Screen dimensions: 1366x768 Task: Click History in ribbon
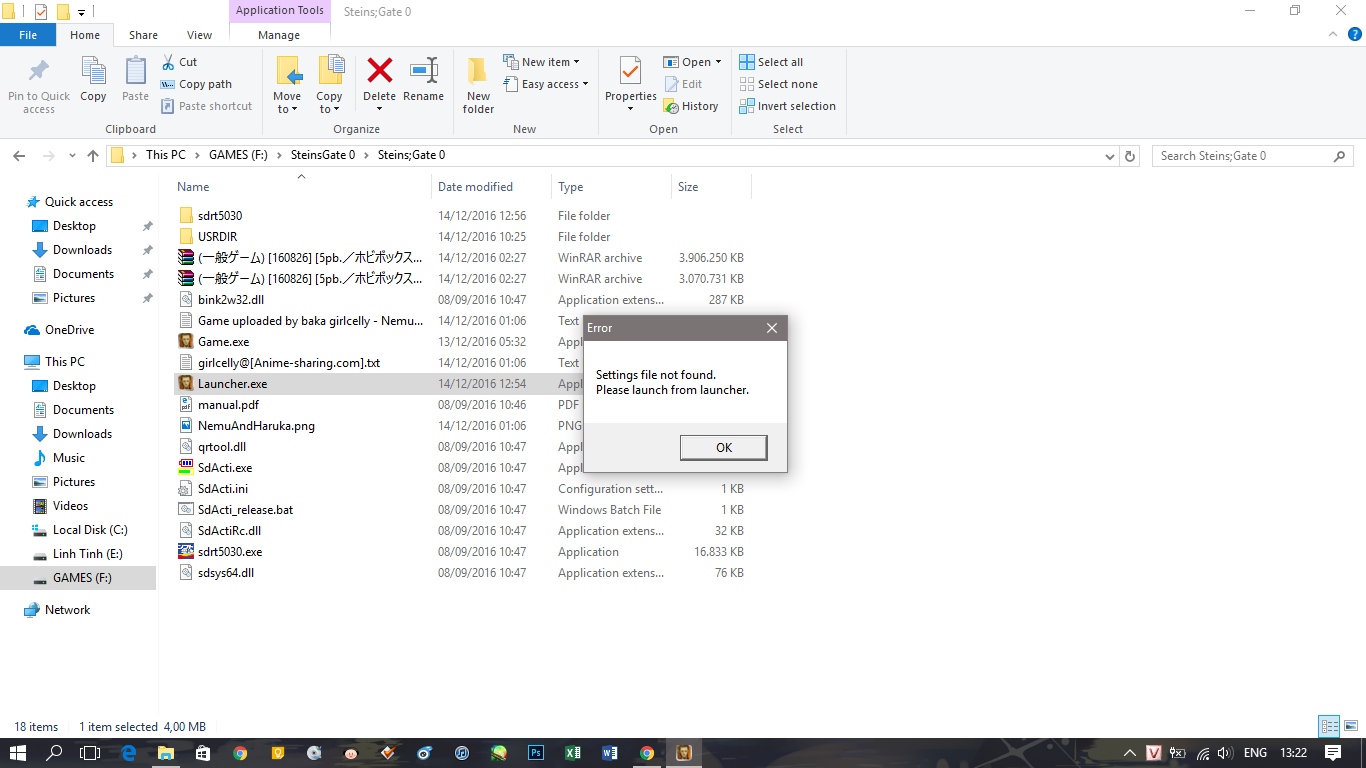[x=690, y=106]
